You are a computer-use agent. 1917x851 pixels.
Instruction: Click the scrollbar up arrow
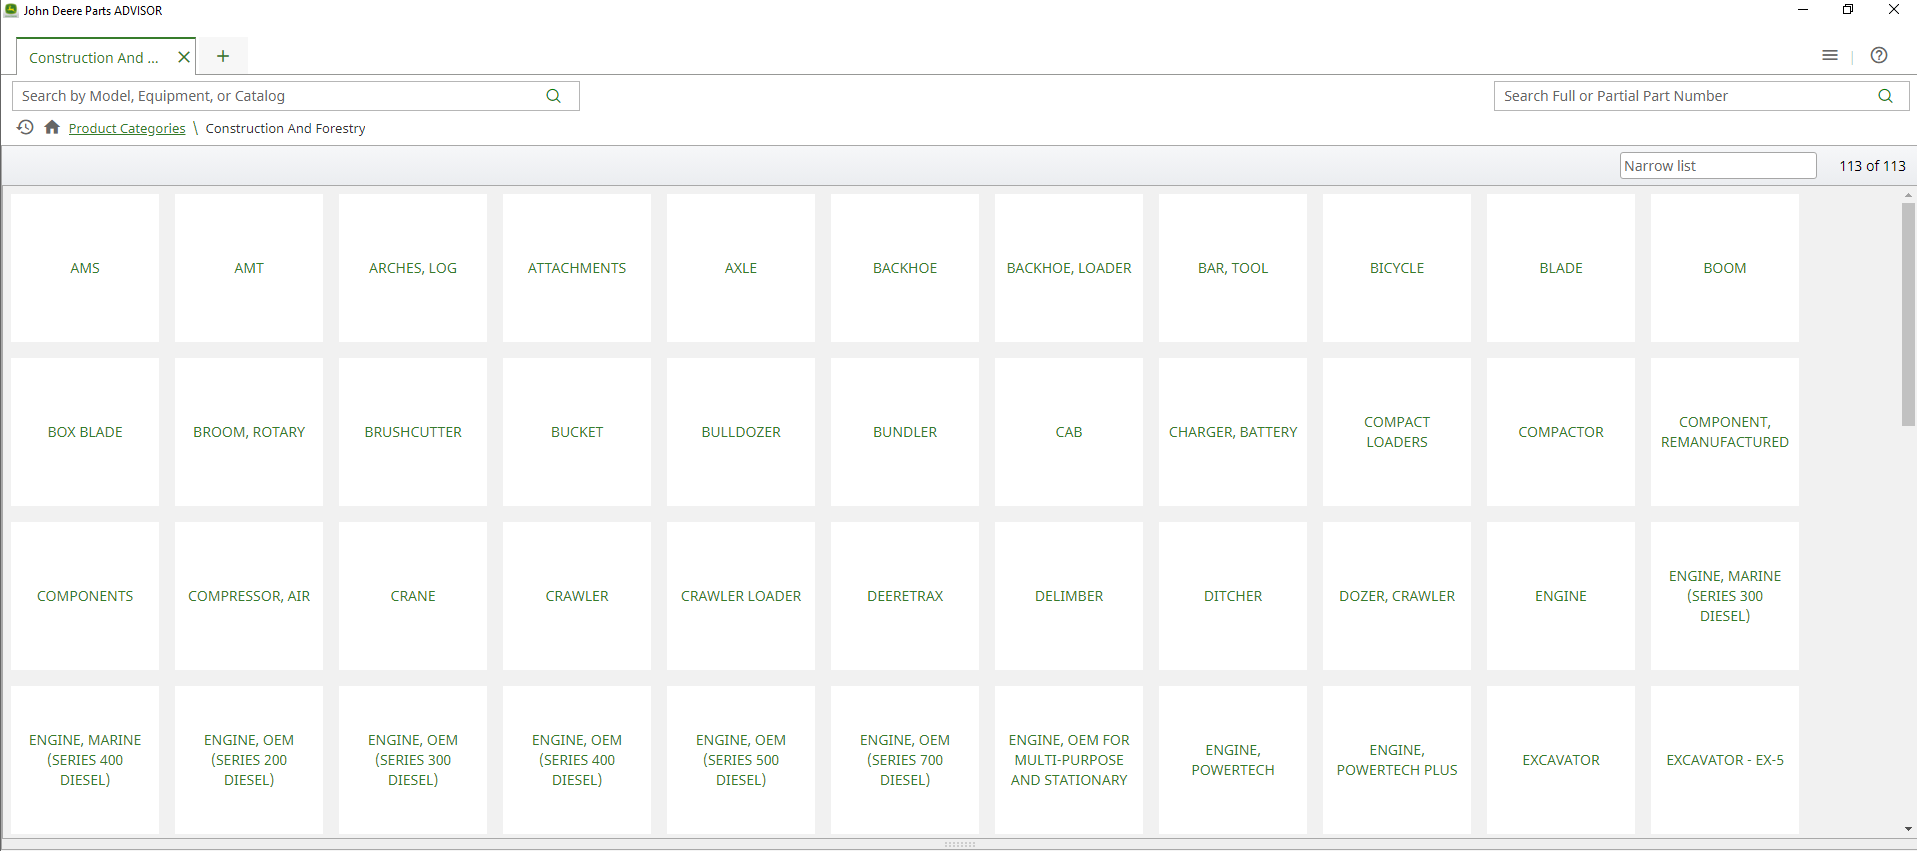pos(1908,196)
